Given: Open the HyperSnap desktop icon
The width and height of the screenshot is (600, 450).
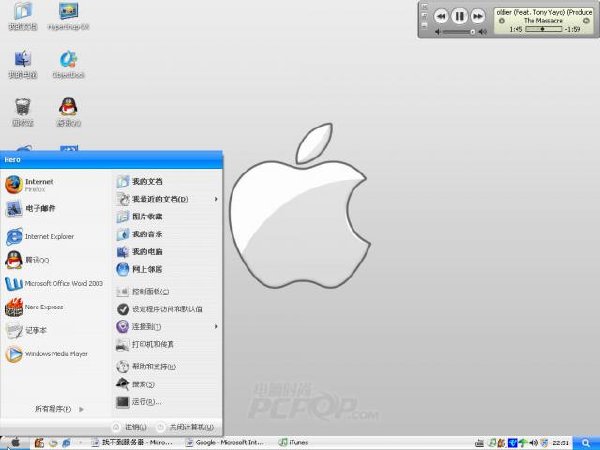Looking at the screenshot, I should pos(68,15).
